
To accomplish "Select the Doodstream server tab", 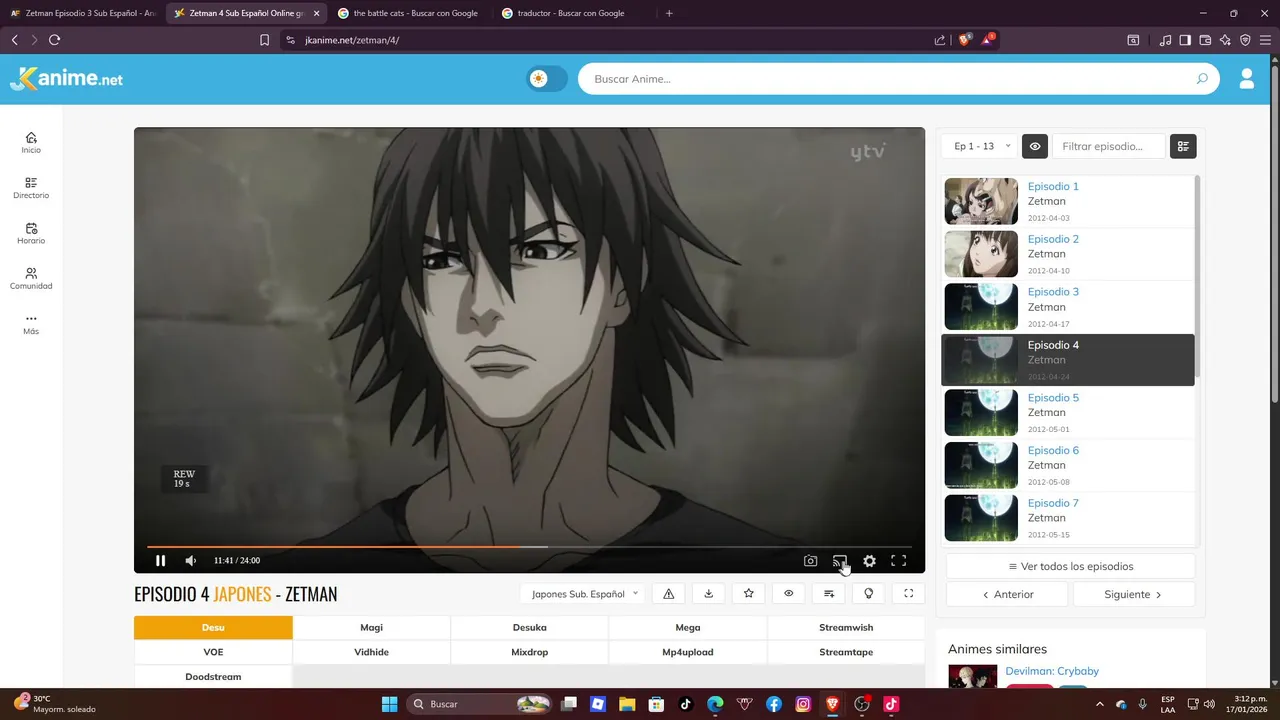I will tap(213, 677).
